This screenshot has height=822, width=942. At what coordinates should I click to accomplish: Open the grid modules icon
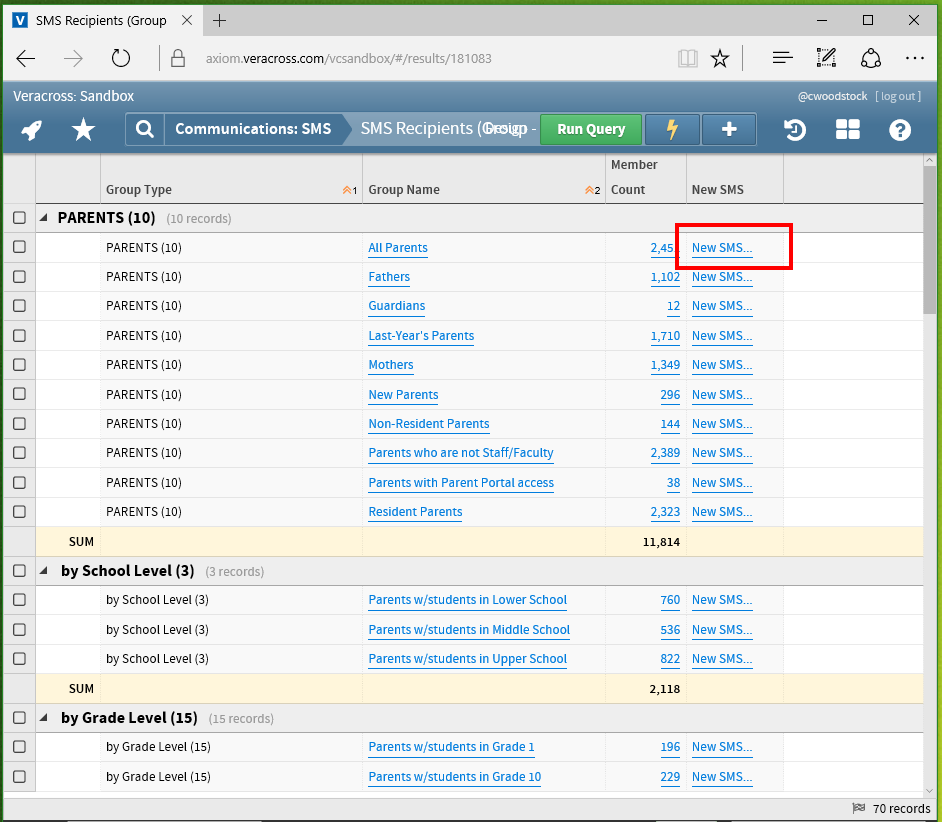[848, 129]
